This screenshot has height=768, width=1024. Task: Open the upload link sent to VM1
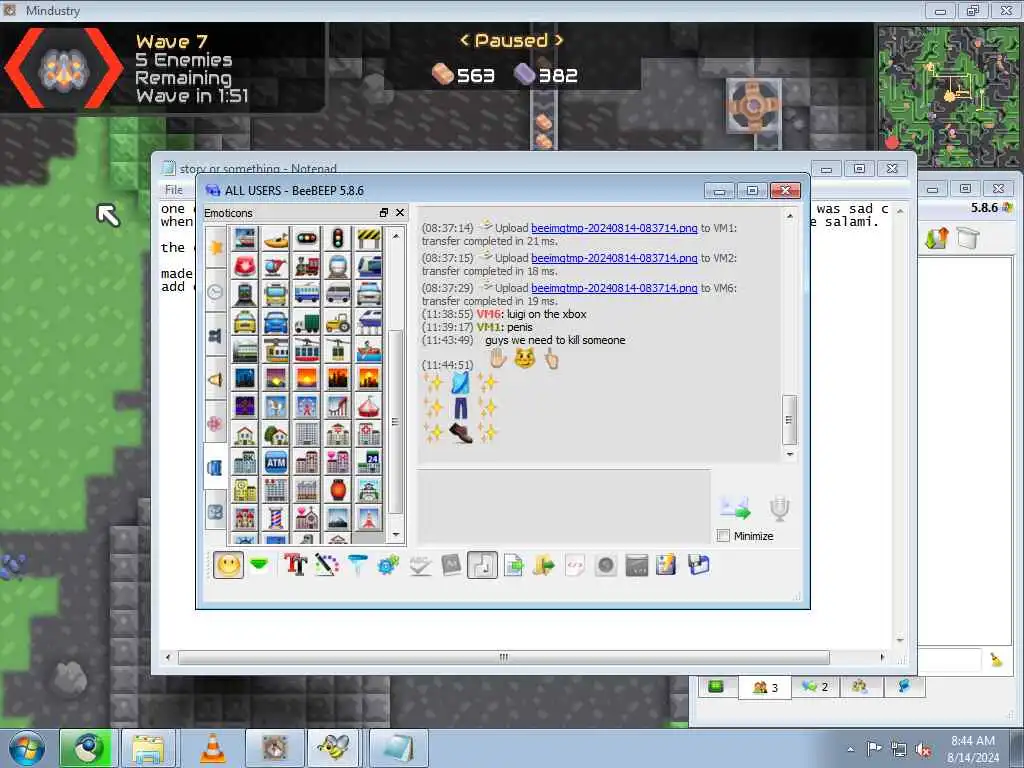pos(614,228)
